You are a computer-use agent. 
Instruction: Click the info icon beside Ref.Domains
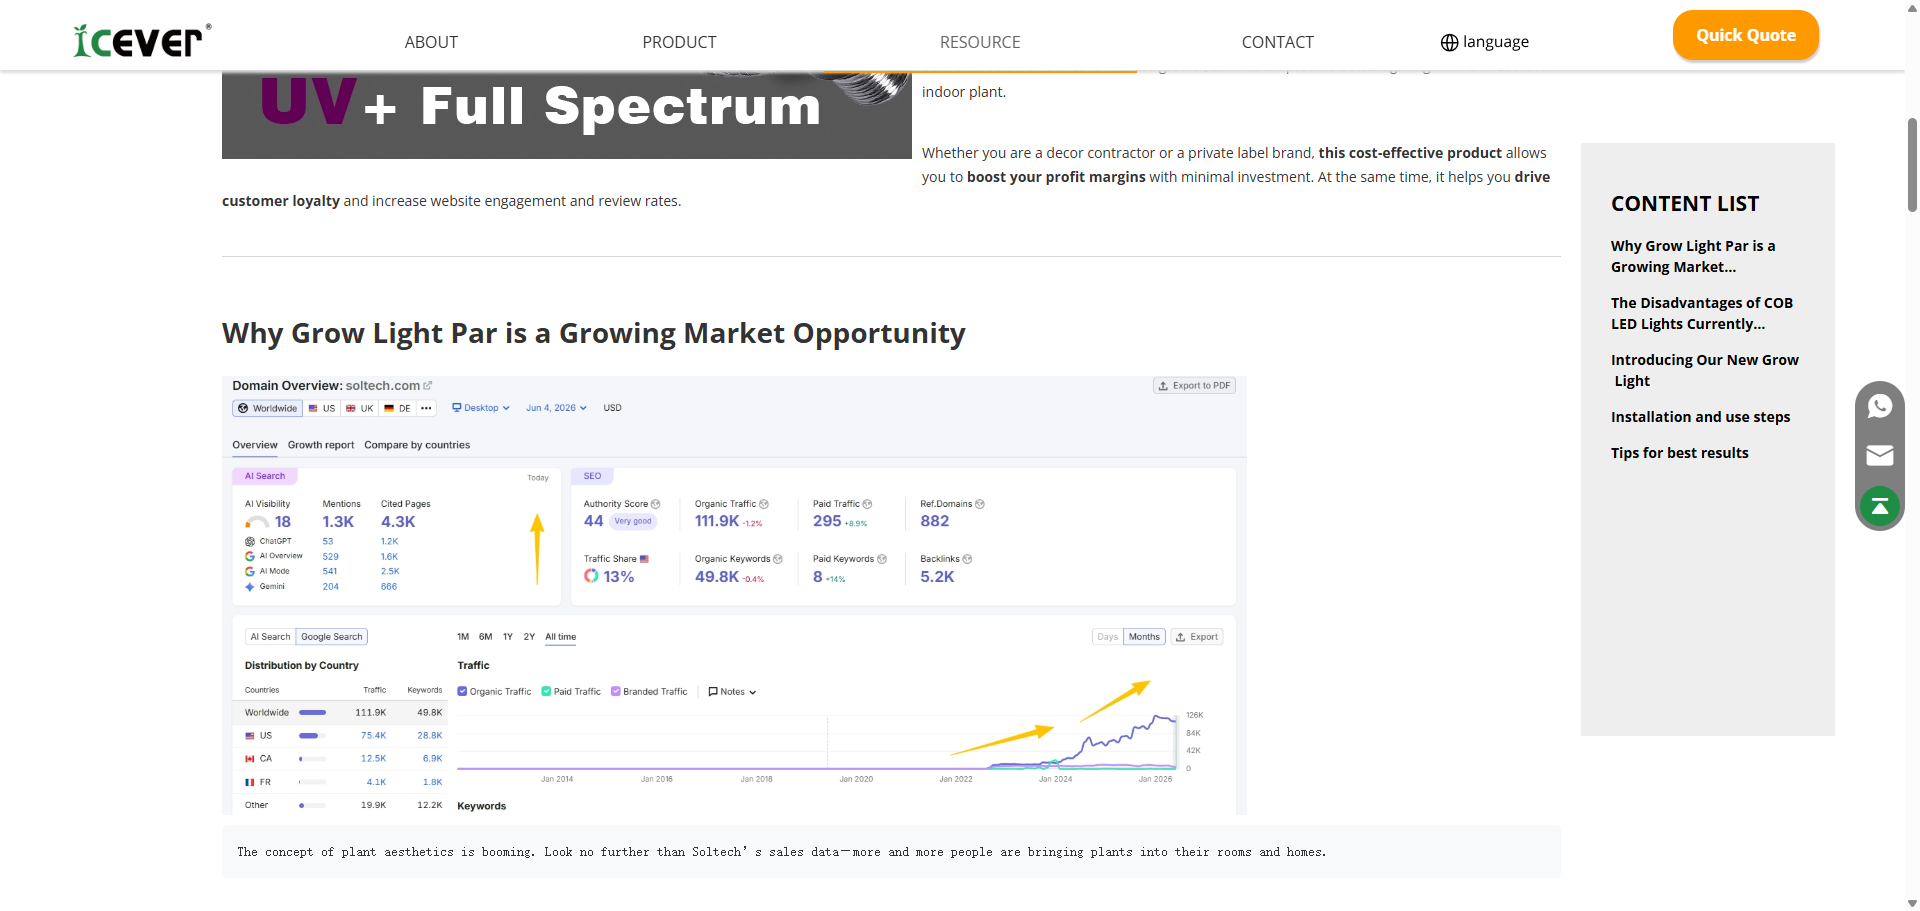(x=980, y=504)
